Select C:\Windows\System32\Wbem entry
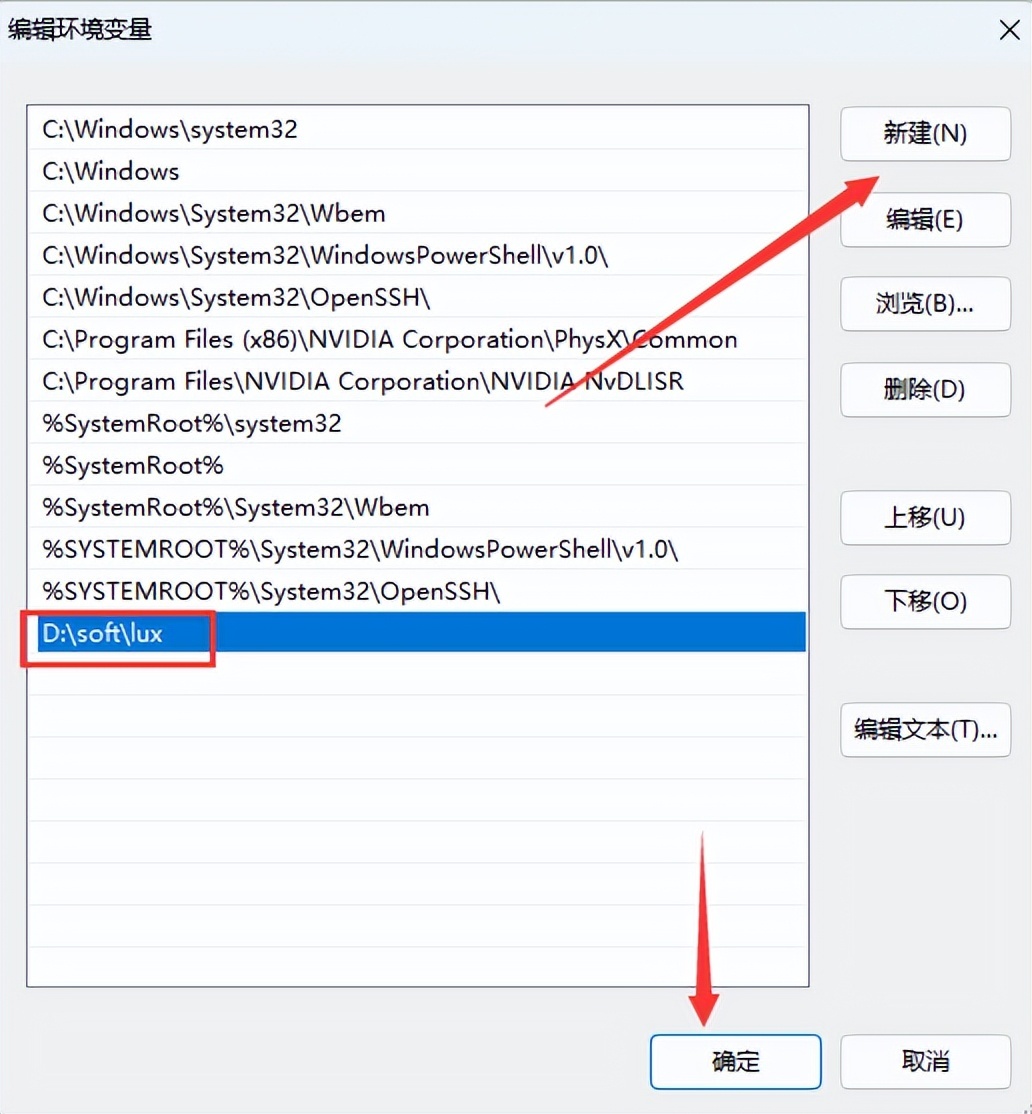 (417, 213)
